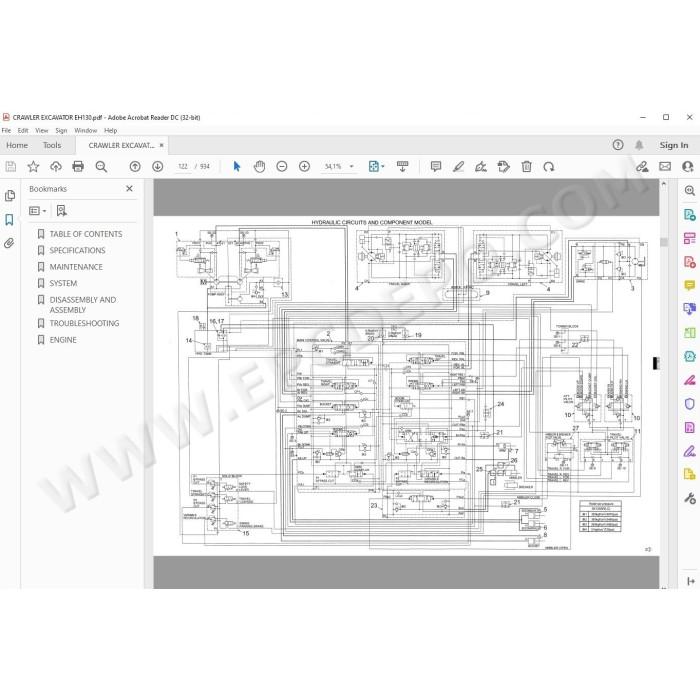
Task: Click the Sign In link
Action: [x=674, y=145]
